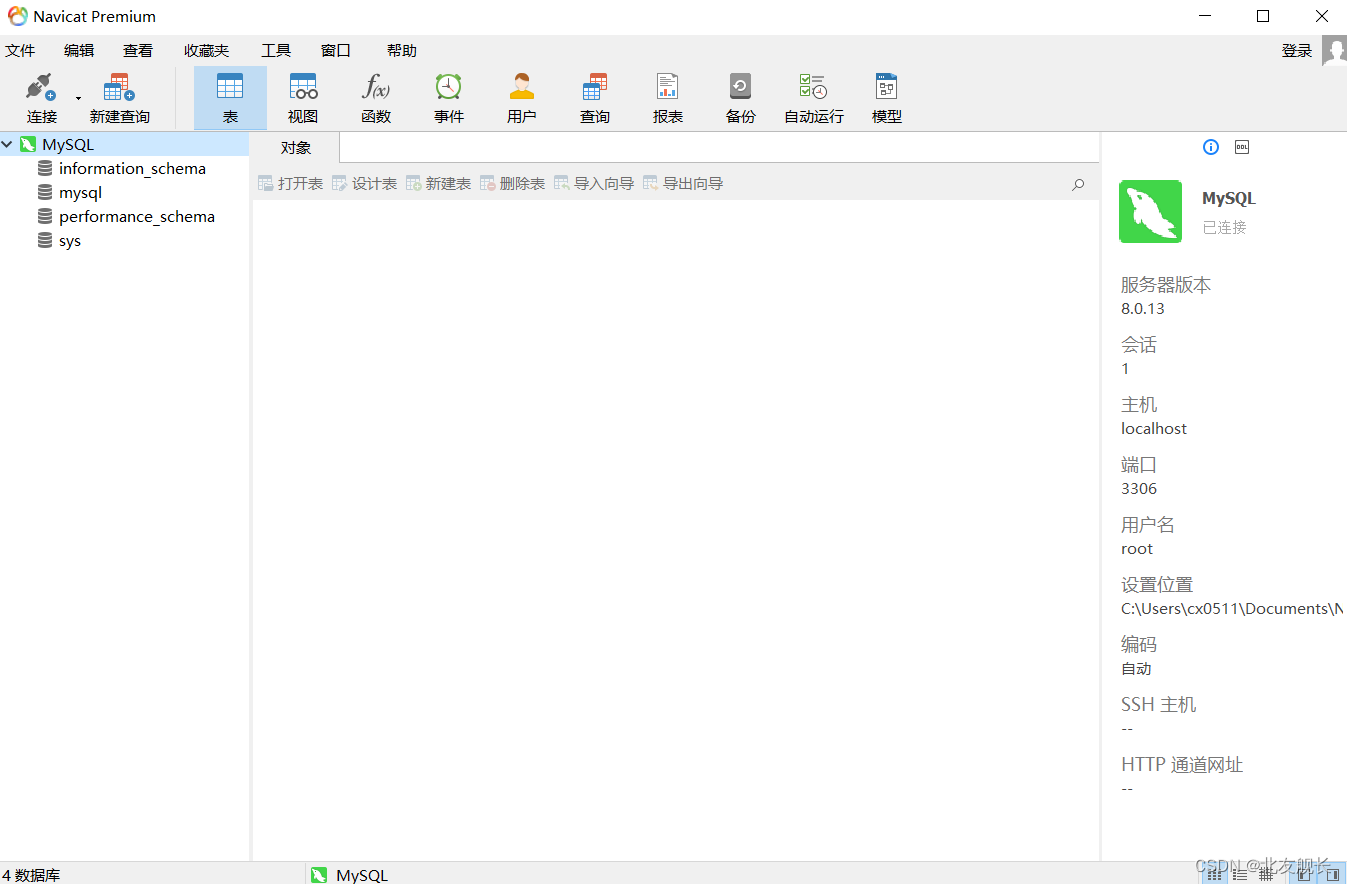Collapse the MySQL connection tree node
1347x884 pixels.
pyautogui.click(x=8, y=145)
